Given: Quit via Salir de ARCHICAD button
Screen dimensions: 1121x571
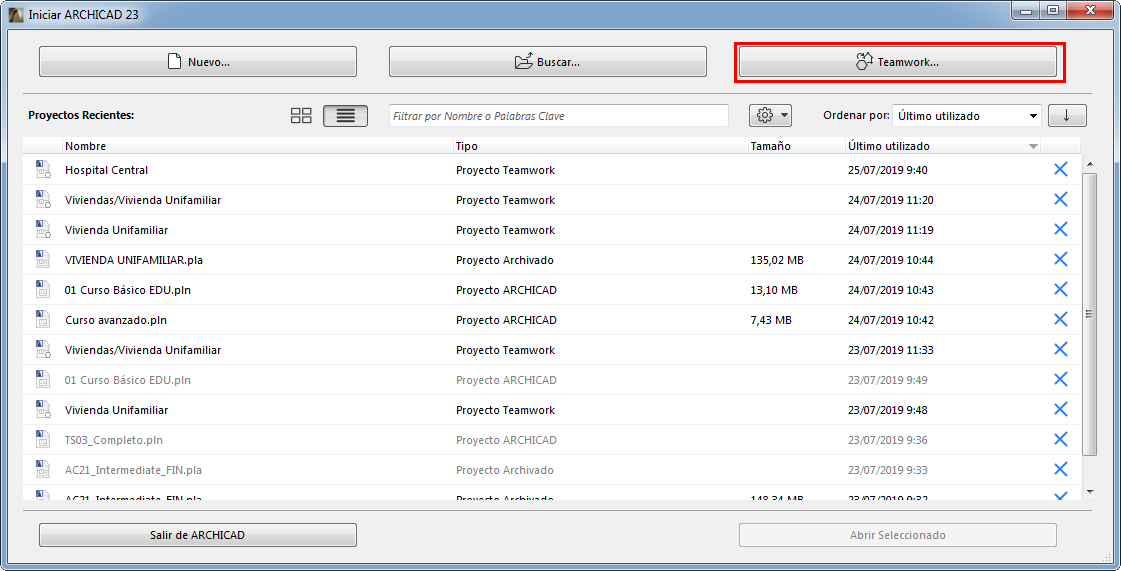Looking at the screenshot, I should [x=198, y=535].
